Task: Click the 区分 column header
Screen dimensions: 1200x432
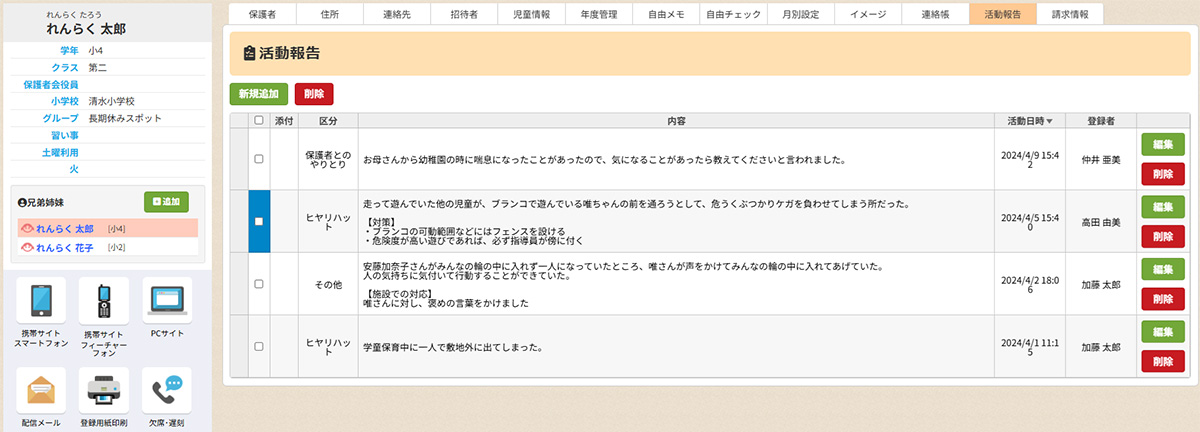Action: point(328,120)
